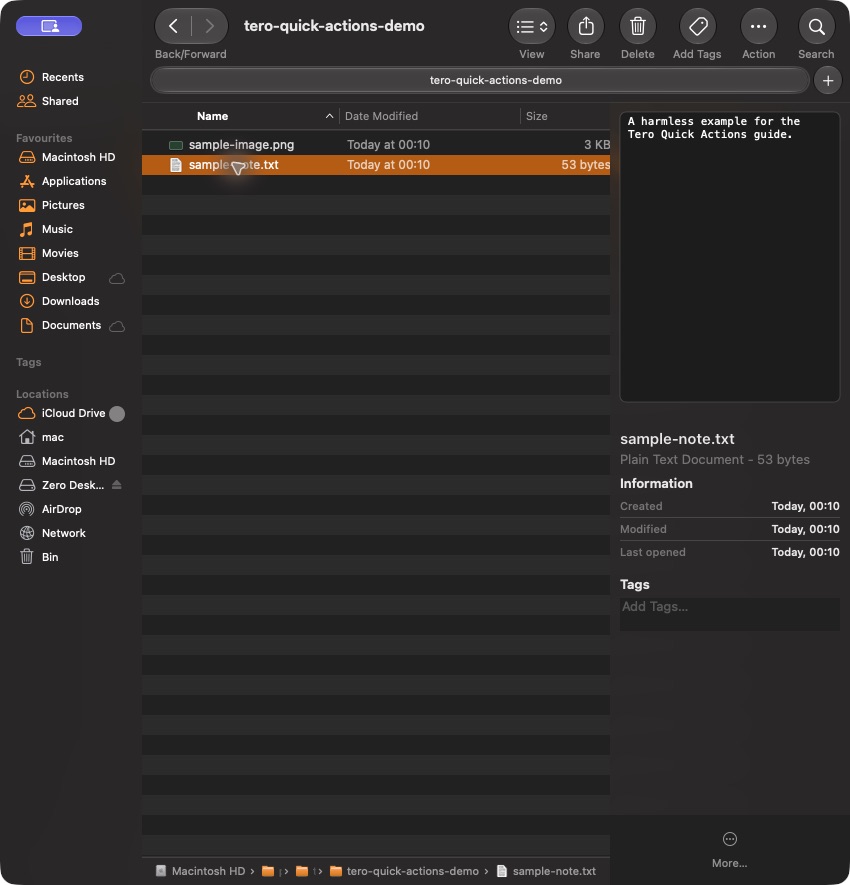Click the Created date value Today, 00:10
Image resolution: width=850 pixels, height=885 pixels.
805,506
